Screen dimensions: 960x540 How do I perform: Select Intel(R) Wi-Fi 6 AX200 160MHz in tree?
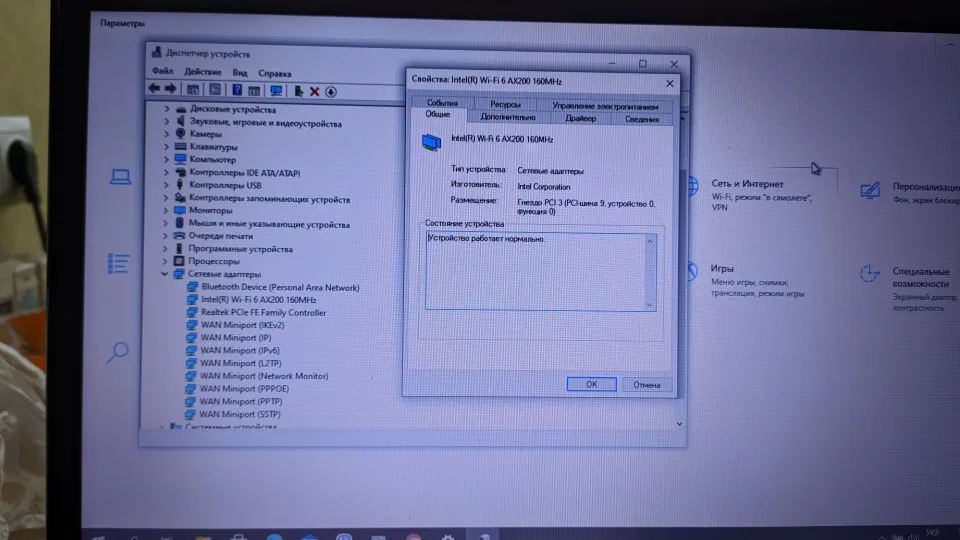pos(258,300)
